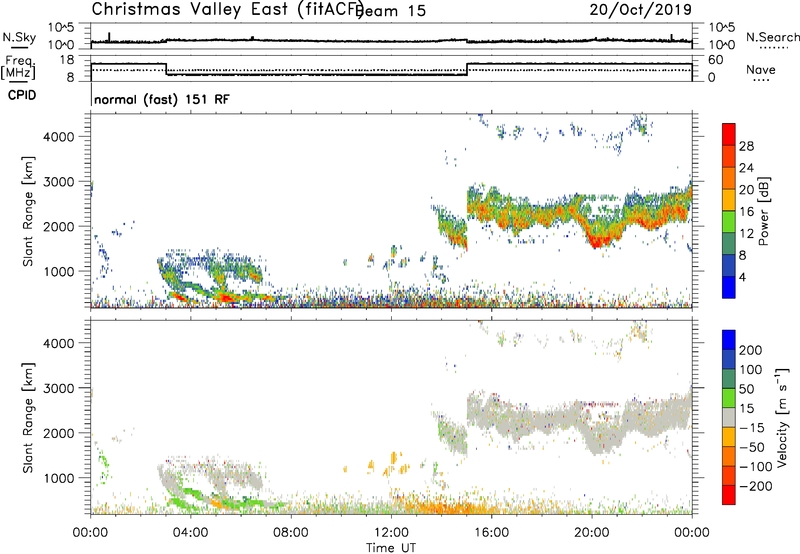Click the '4000' tick on power panel axis

58,137
